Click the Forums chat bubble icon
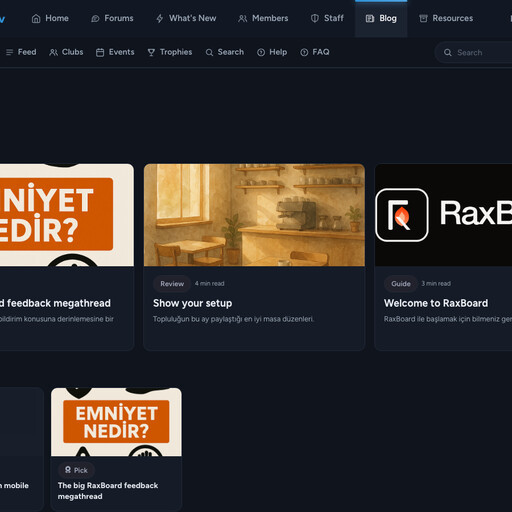The height and width of the screenshot is (512, 512). pyautogui.click(x=95, y=19)
